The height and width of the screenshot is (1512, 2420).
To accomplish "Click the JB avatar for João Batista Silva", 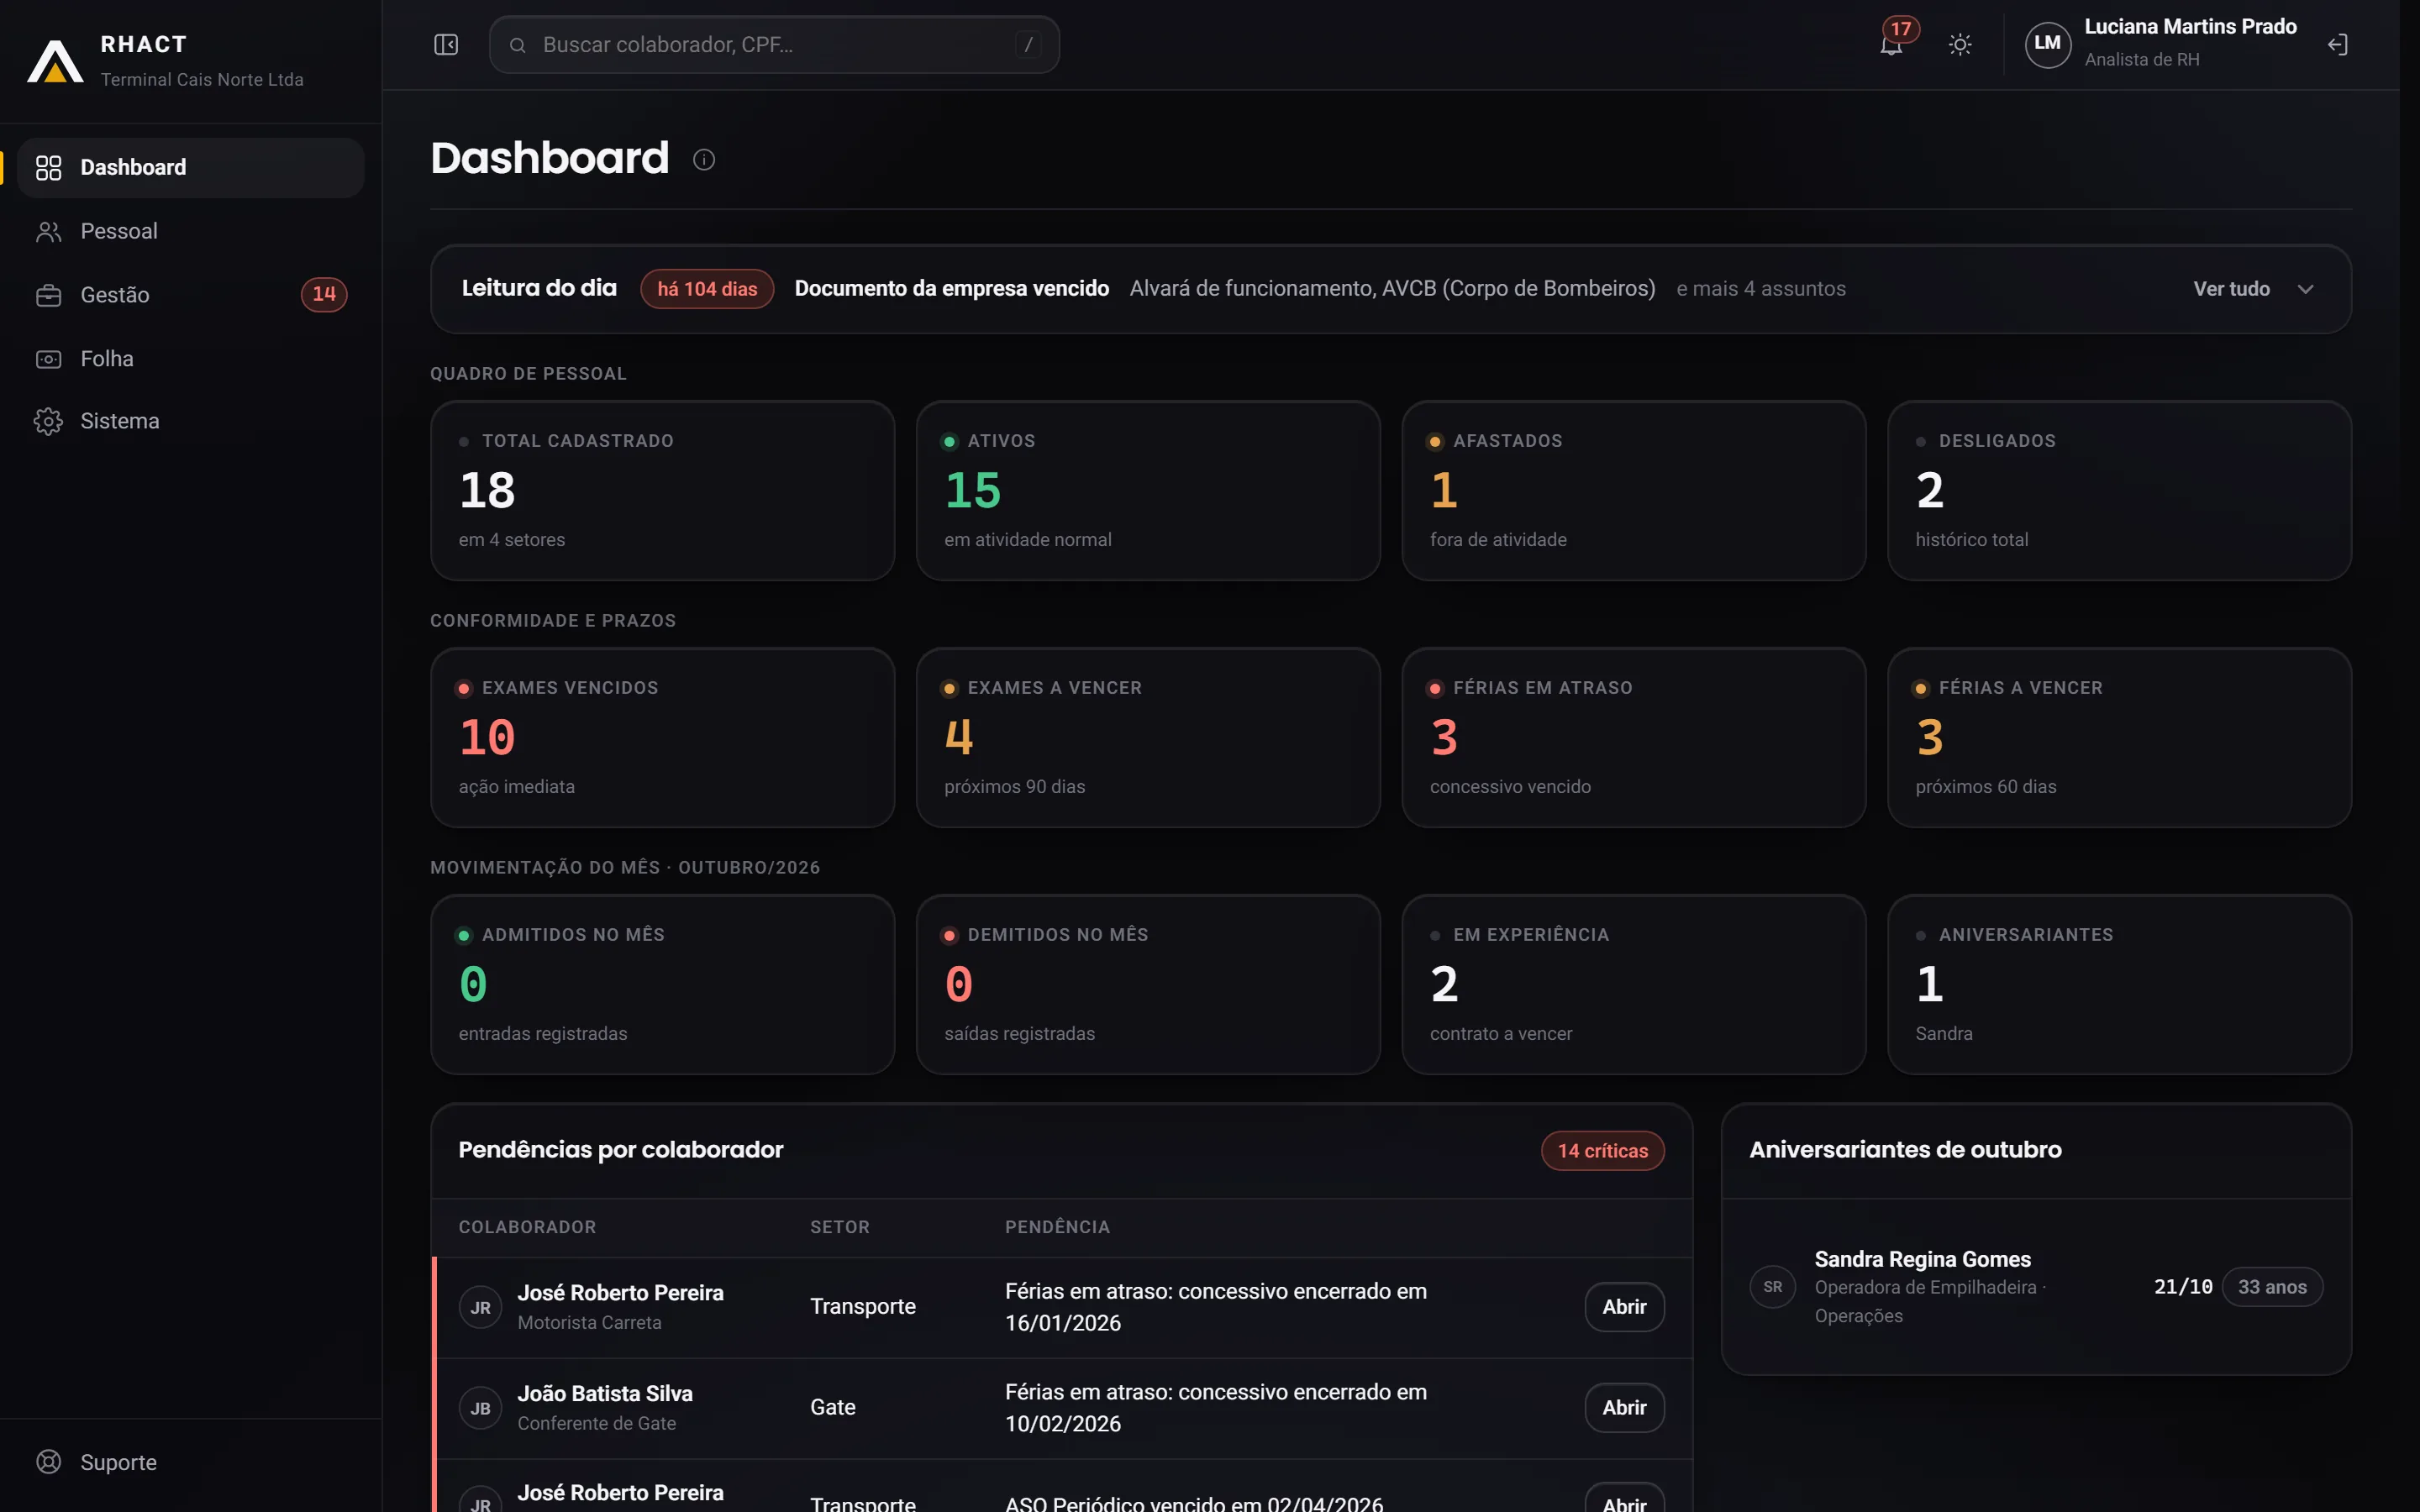I will (481, 1408).
